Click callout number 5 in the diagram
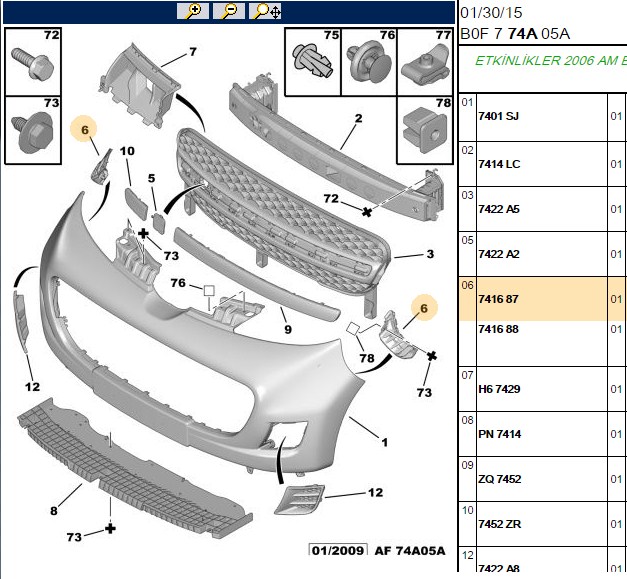 pyautogui.click(x=151, y=178)
